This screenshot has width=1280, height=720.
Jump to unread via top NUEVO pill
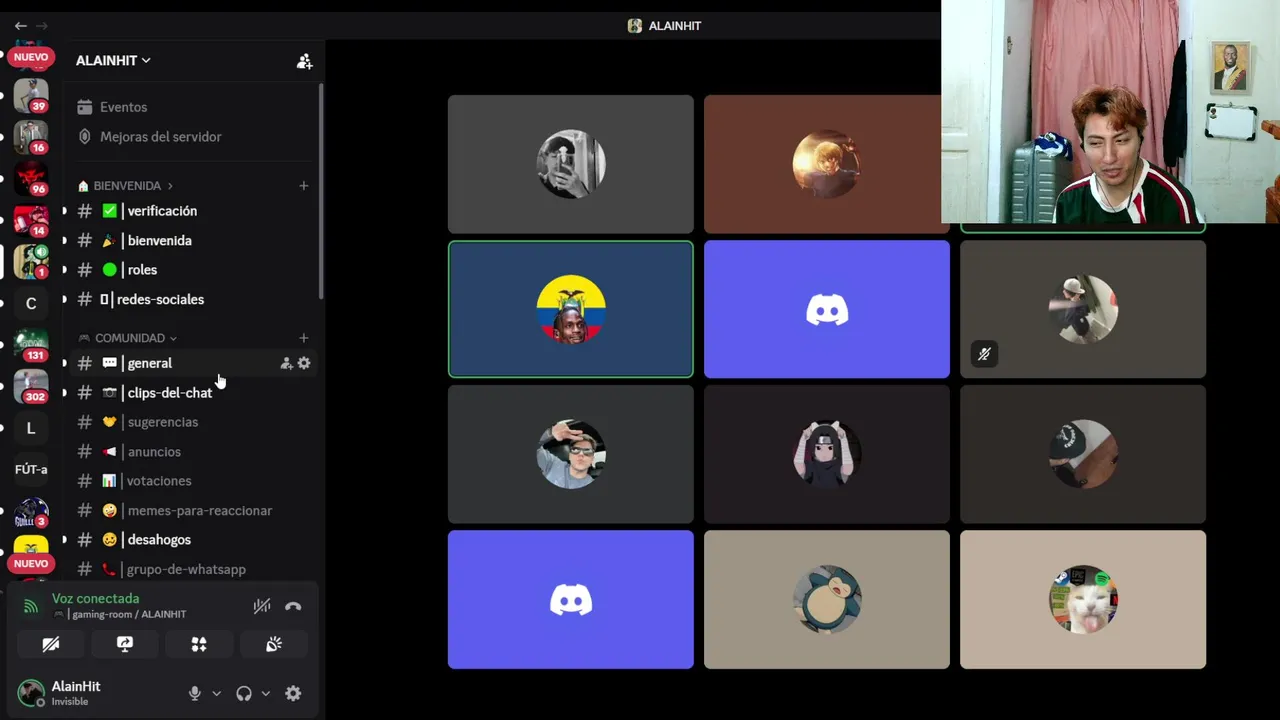[x=31, y=57]
